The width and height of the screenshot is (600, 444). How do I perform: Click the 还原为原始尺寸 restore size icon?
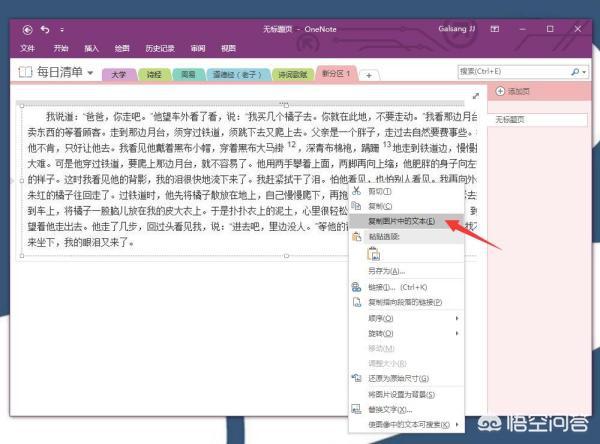pos(357,378)
